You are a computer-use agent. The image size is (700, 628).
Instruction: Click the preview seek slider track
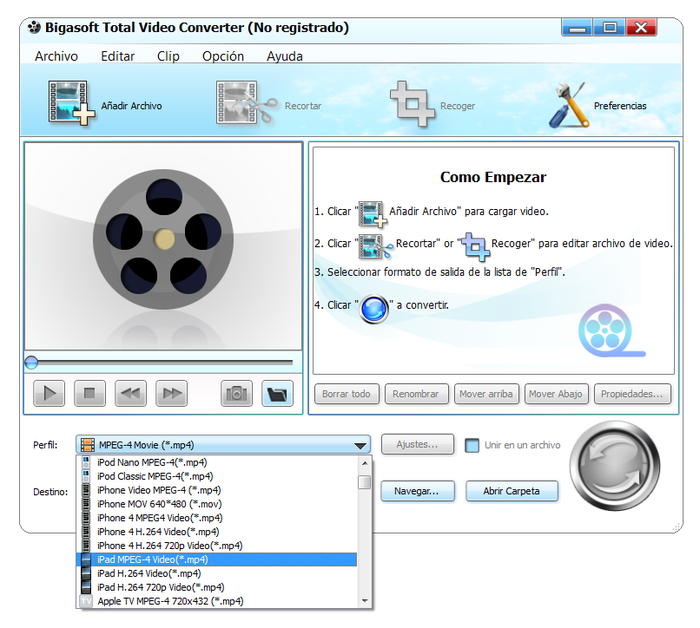coord(165,362)
